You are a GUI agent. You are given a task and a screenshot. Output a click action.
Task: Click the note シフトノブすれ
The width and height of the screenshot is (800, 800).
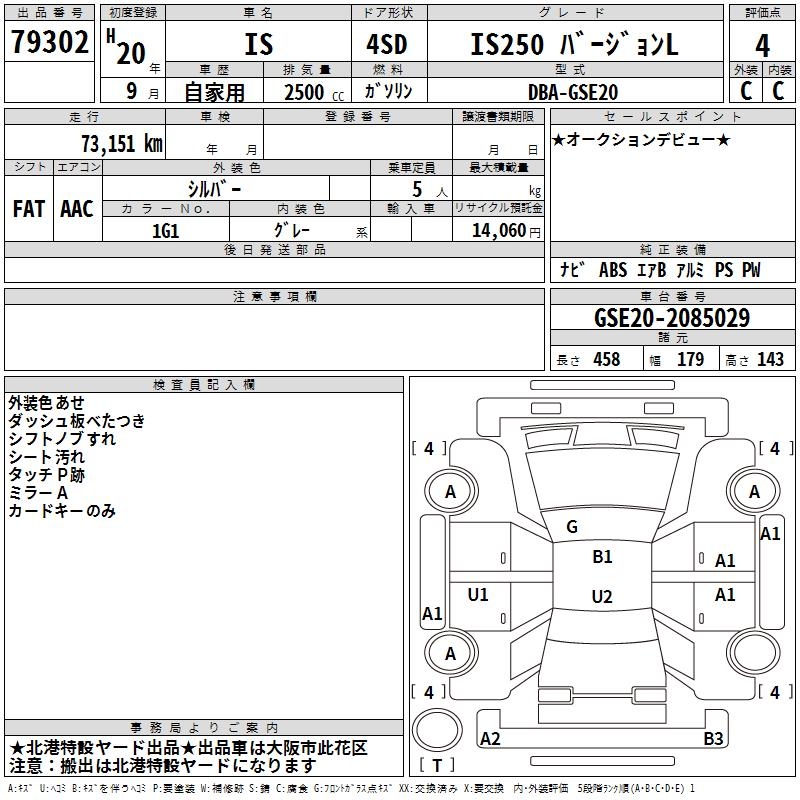click(62, 438)
